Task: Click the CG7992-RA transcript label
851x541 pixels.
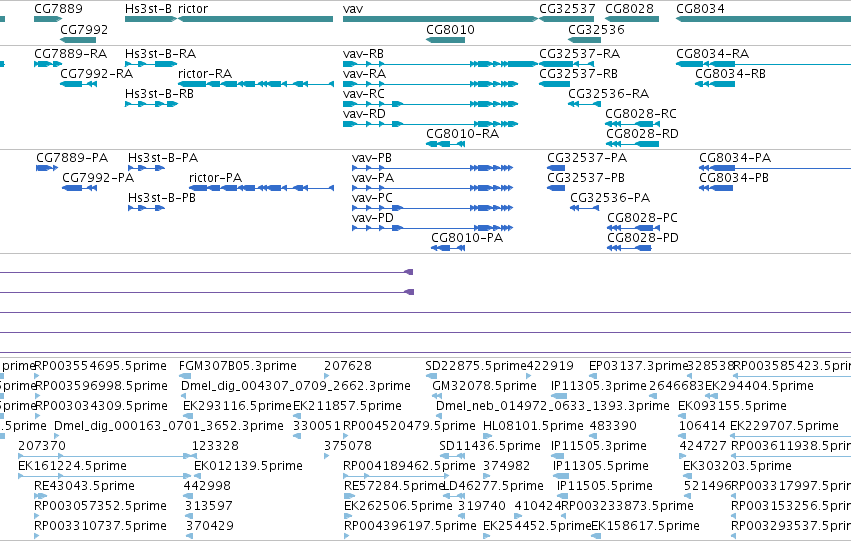Action: pos(96,73)
